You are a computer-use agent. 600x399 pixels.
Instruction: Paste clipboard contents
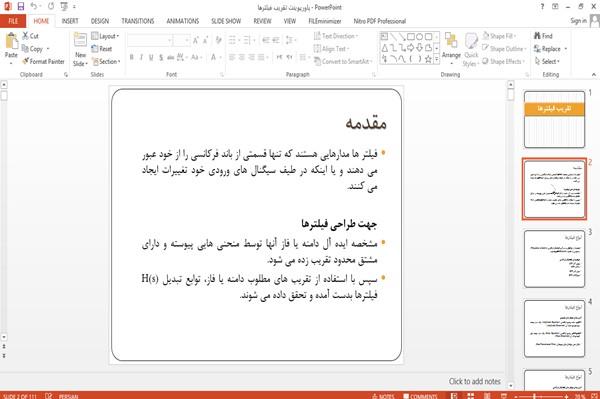coord(11,47)
